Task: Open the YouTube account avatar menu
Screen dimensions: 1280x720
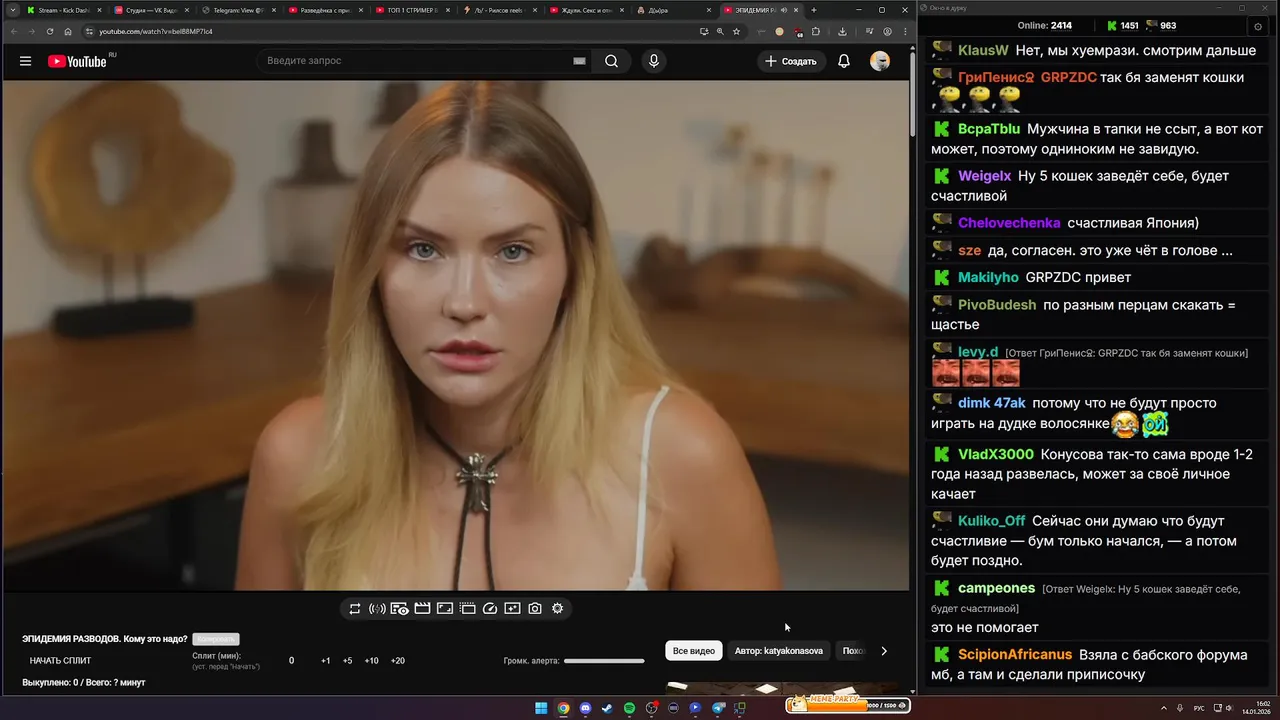Action: coord(880,61)
